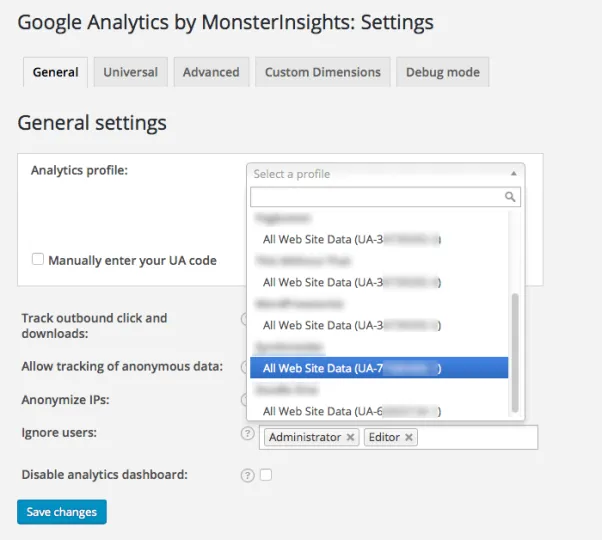Click the profile dropdown scrollbar thumb
602x540 pixels.
coord(515,352)
